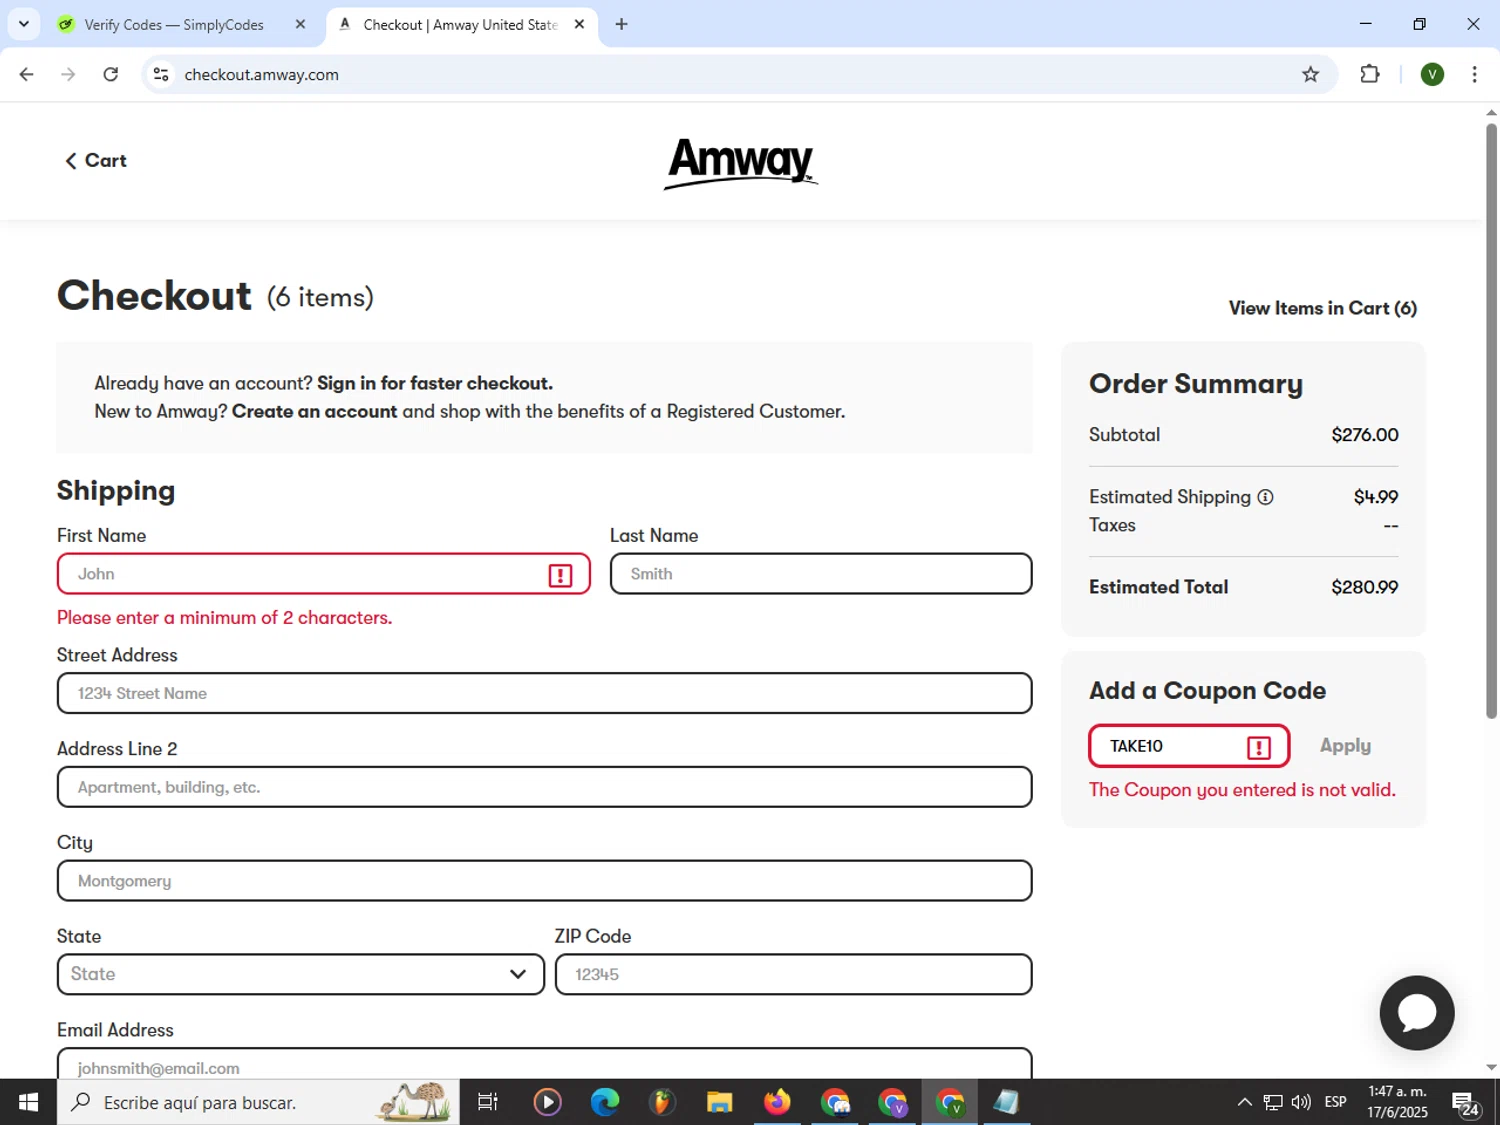This screenshot has width=1500, height=1125.
Task: Go back to Cart link
Action: [x=96, y=161]
